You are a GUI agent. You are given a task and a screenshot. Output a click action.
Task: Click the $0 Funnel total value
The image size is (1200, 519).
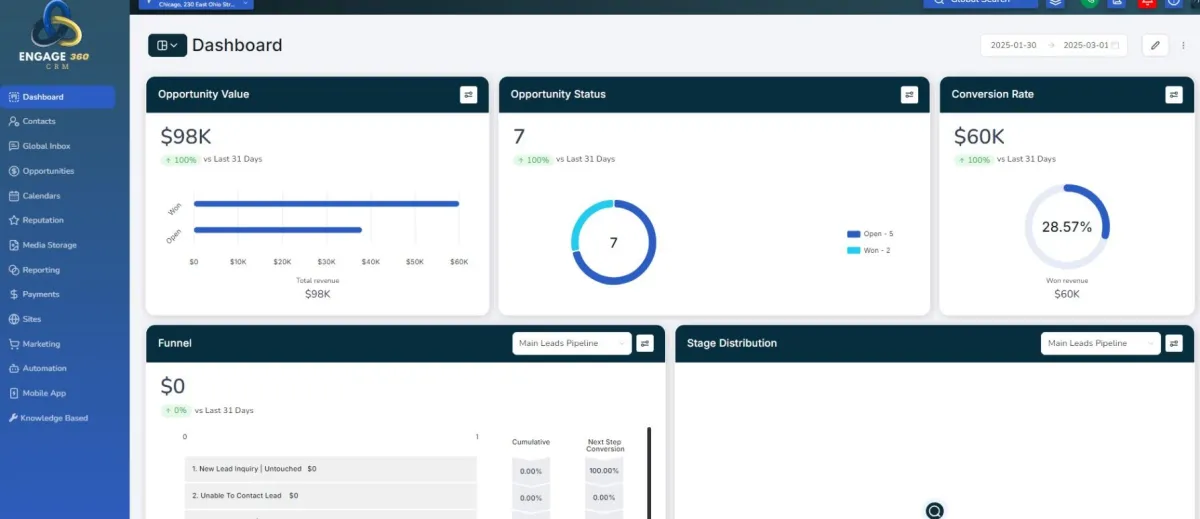click(172, 386)
